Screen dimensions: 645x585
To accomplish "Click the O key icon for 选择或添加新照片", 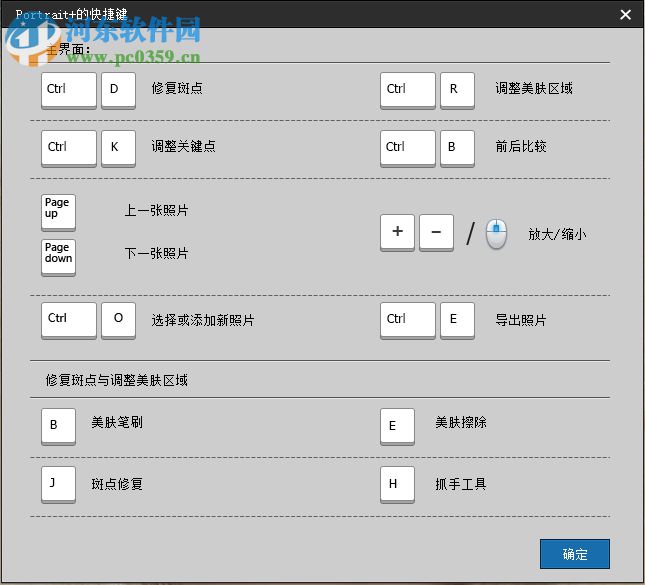I will click(118, 320).
